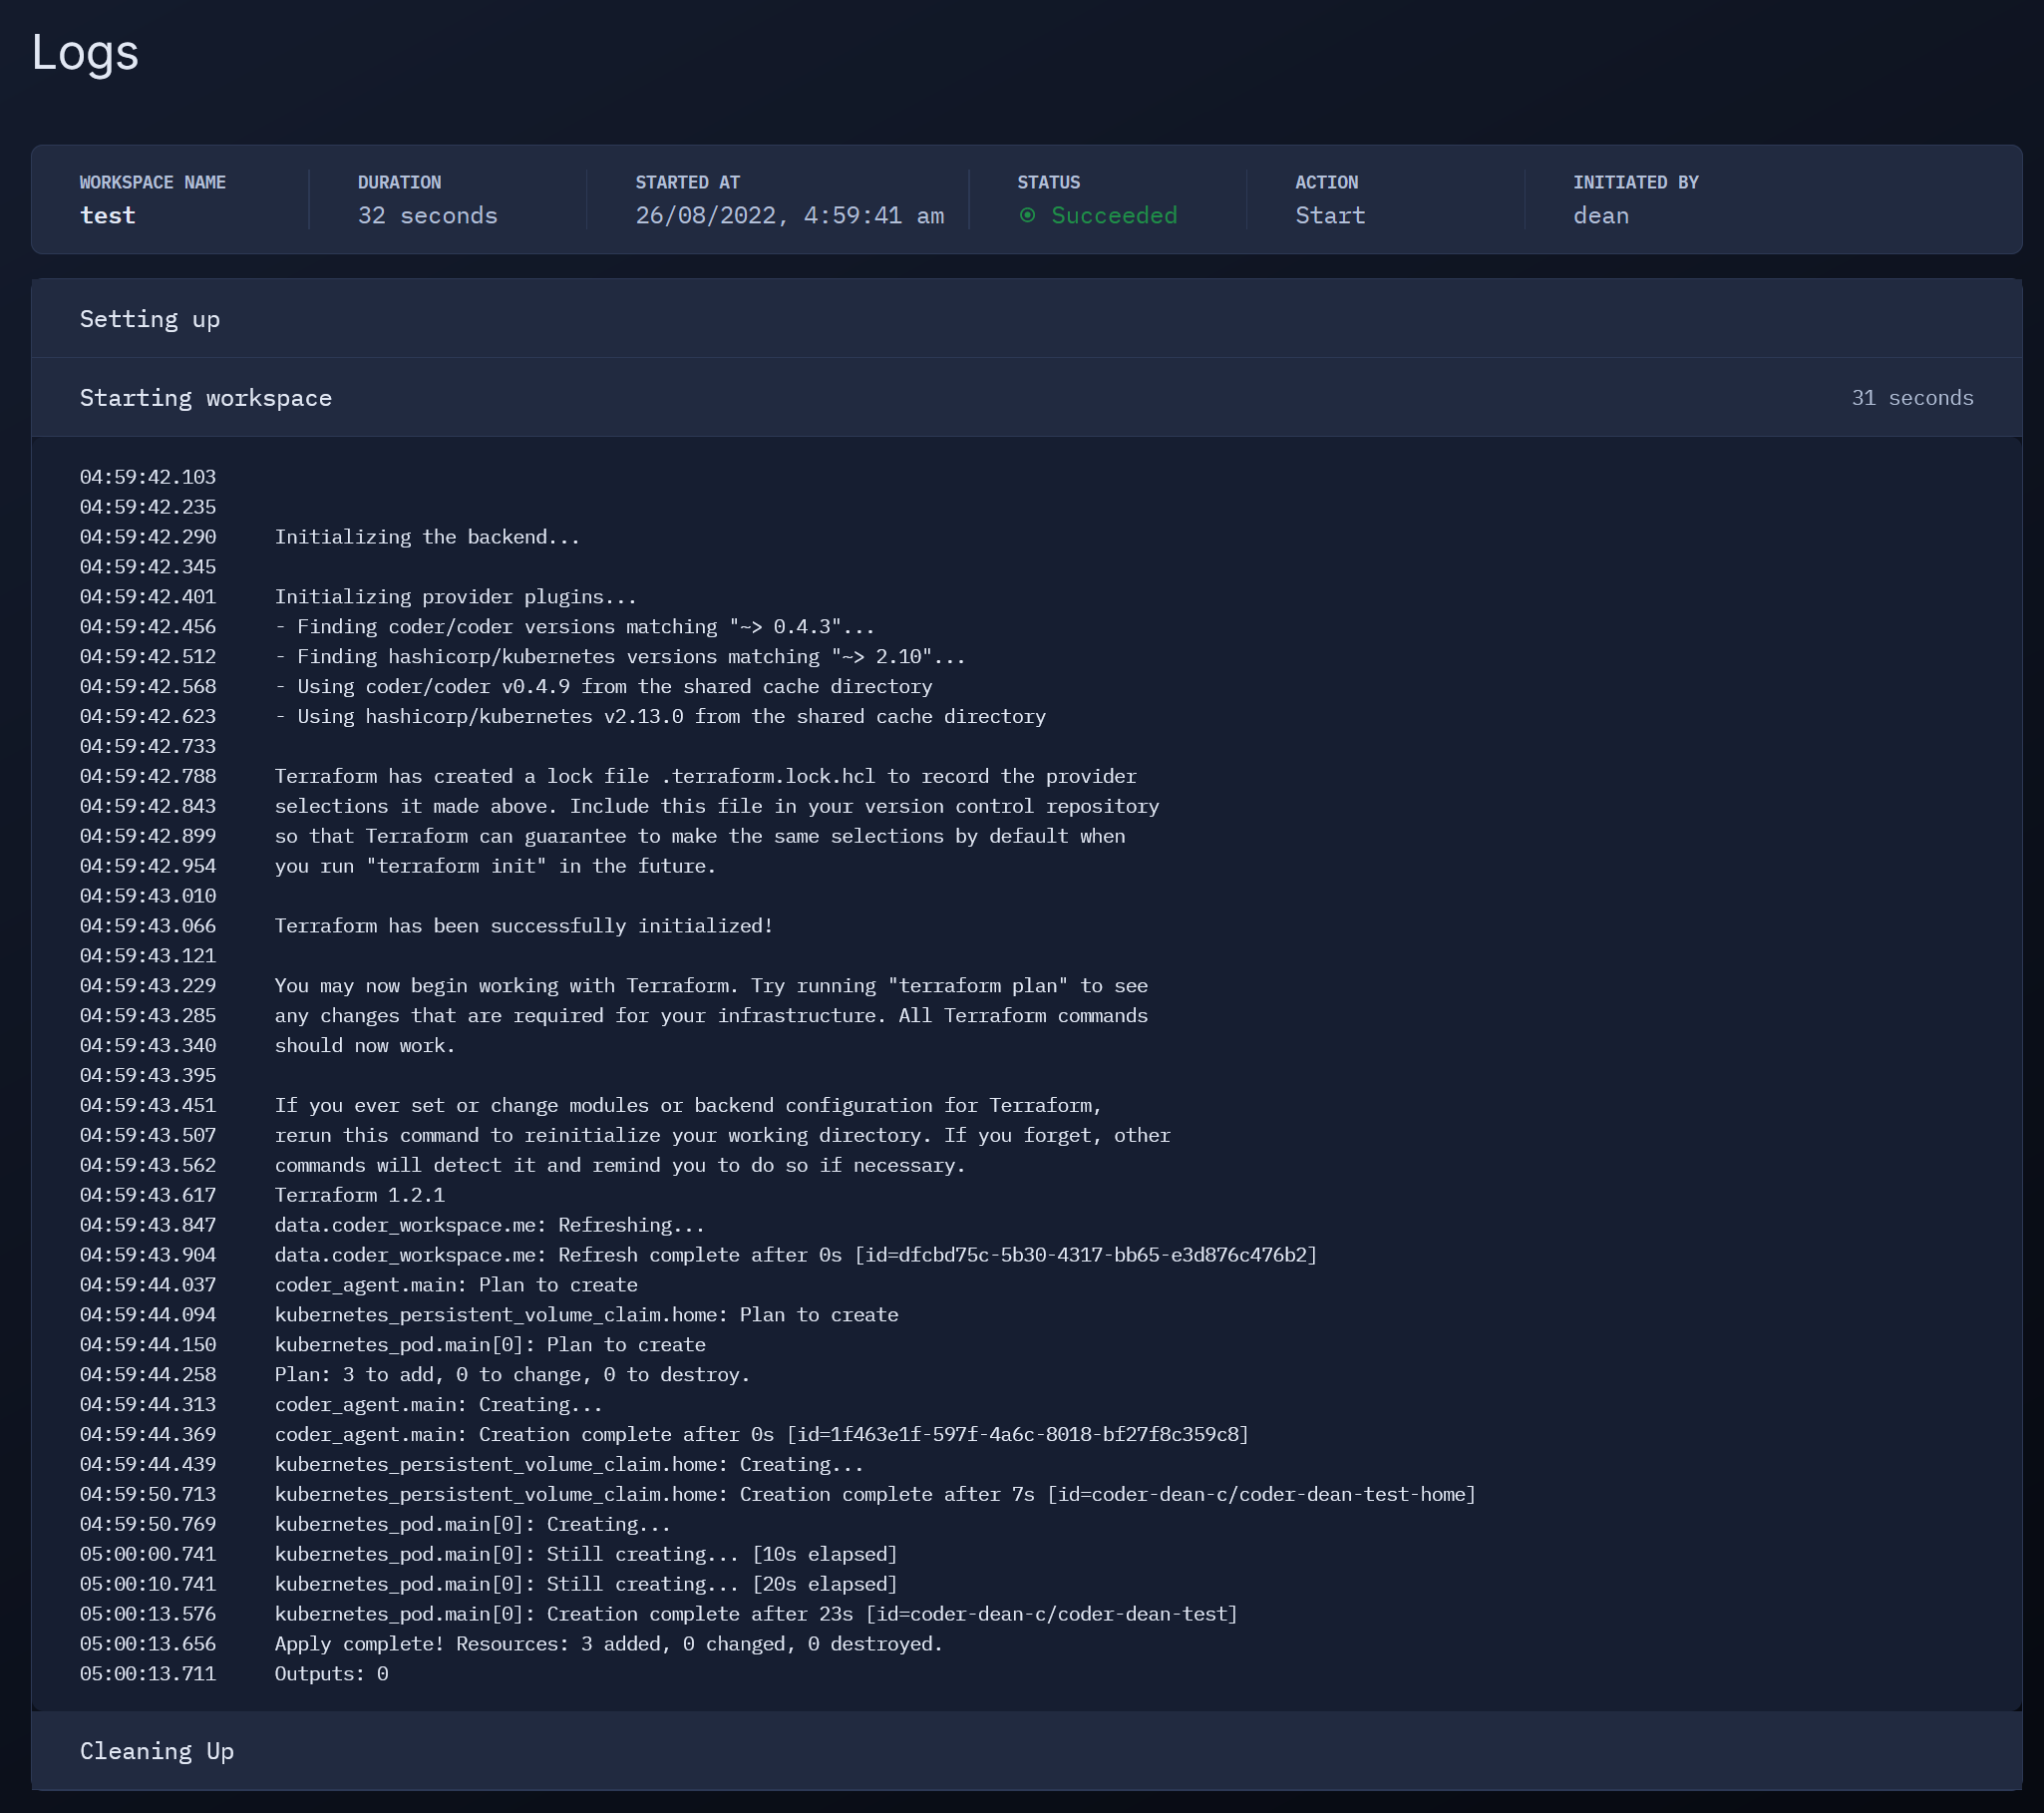Click the initiated by user dean
Image resolution: width=2044 pixels, height=1813 pixels.
[1600, 216]
